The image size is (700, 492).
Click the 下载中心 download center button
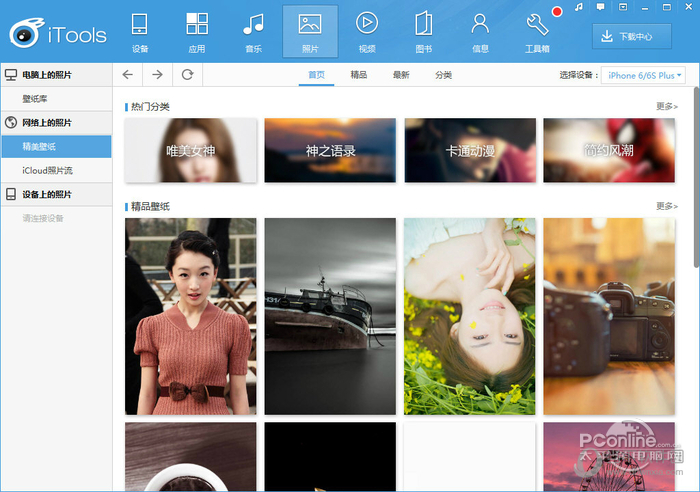[x=632, y=36]
